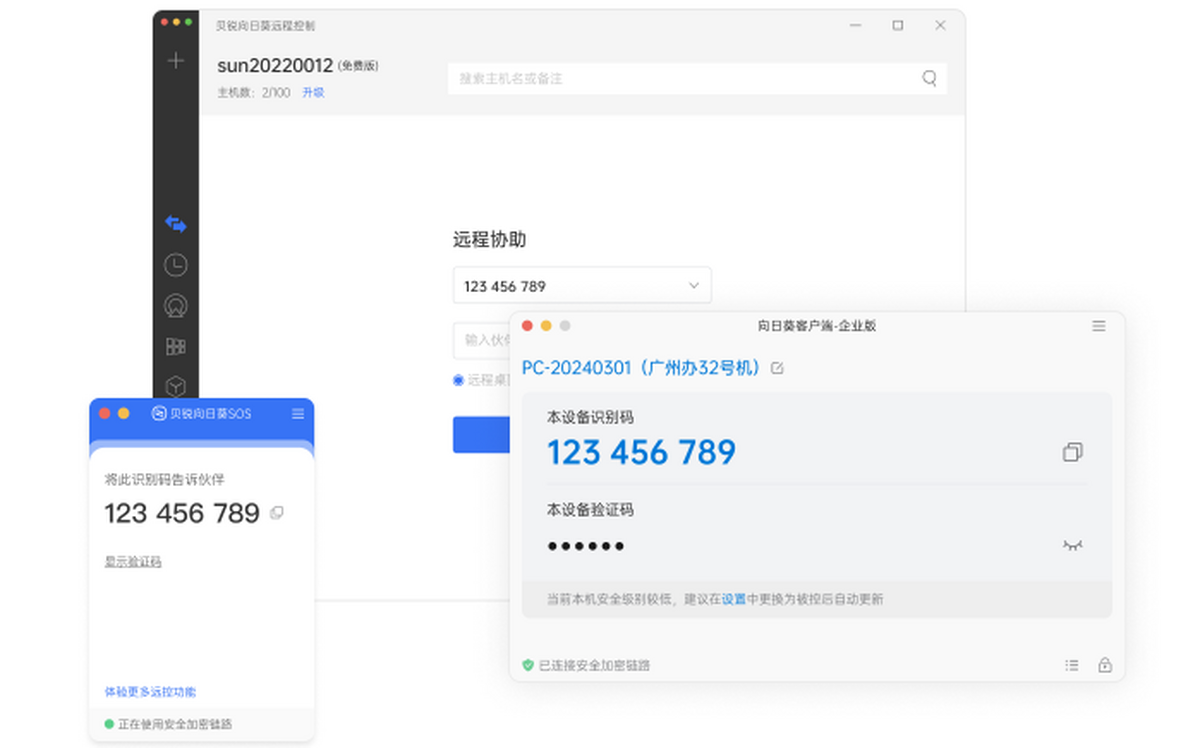
Task: Select the 远程桌面 radio button
Action: 459,380
